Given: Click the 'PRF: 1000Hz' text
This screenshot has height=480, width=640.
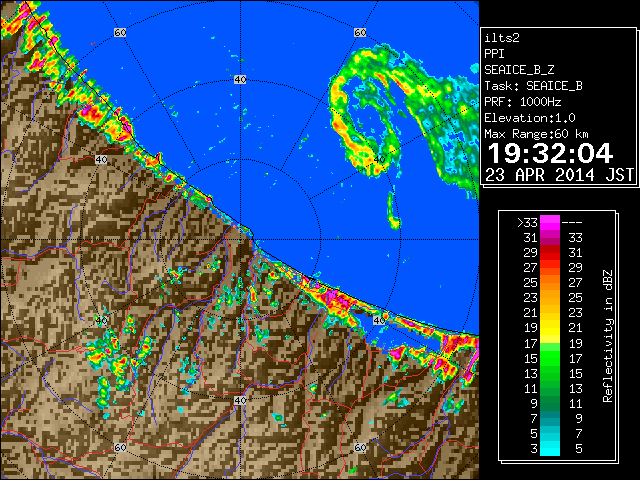Looking at the screenshot, I should (523, 102).
